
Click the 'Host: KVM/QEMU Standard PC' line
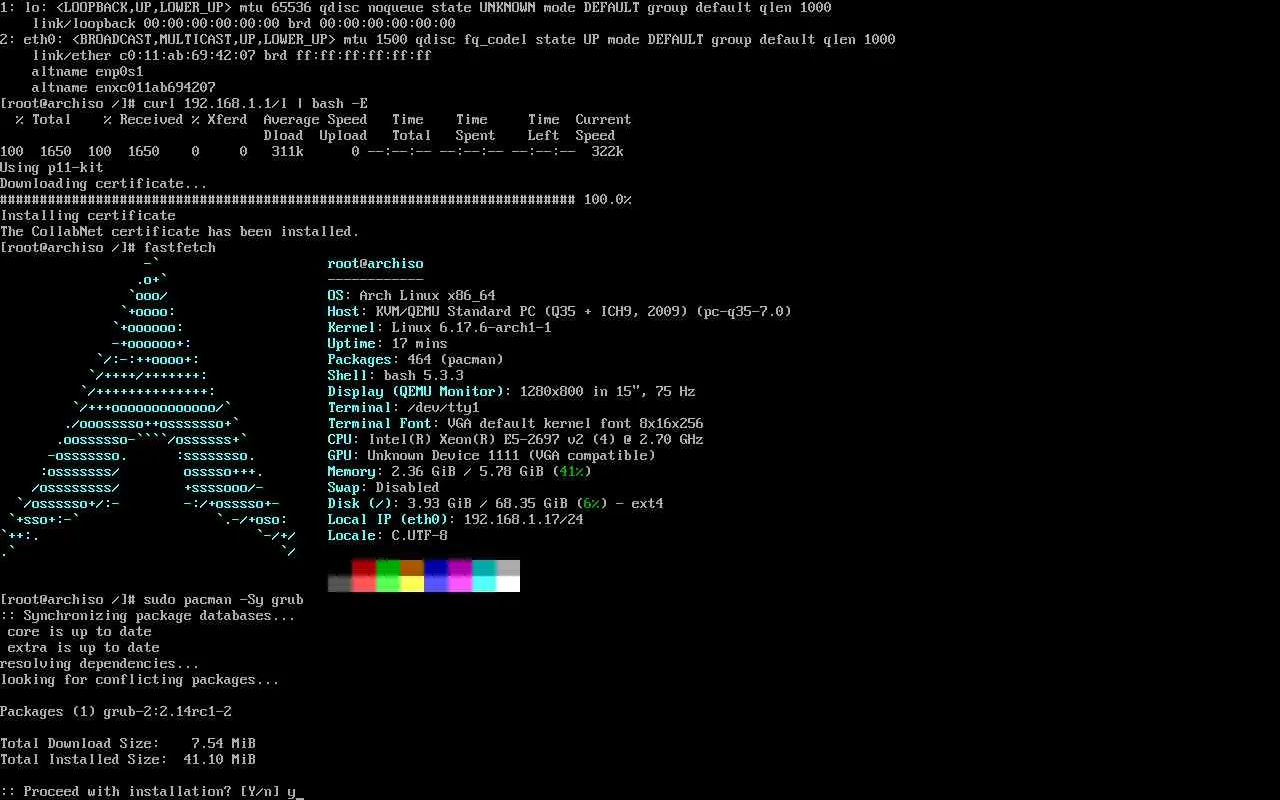pos(560,312)
